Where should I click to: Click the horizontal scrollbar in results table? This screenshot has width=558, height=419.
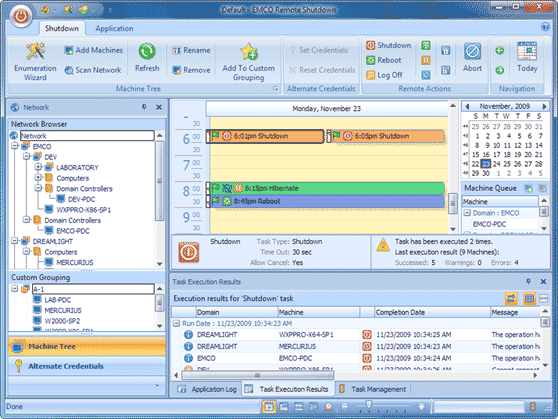258,375
